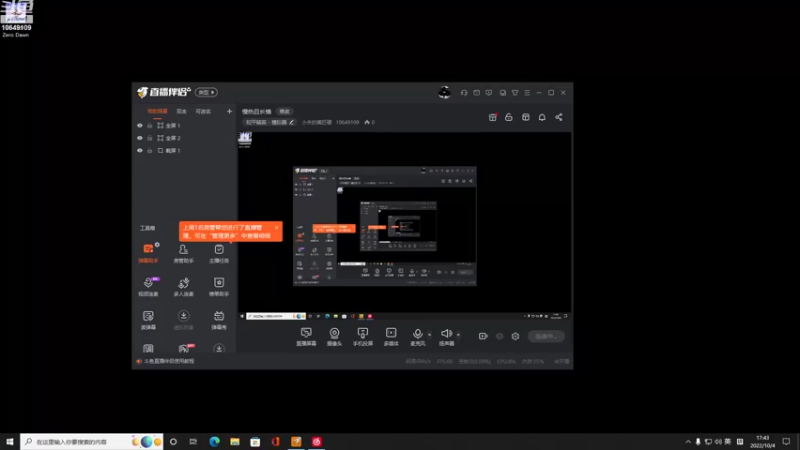Open the Windows notification center icon
The height and width of the screenshot is (450, 800).
pos(786,442)
